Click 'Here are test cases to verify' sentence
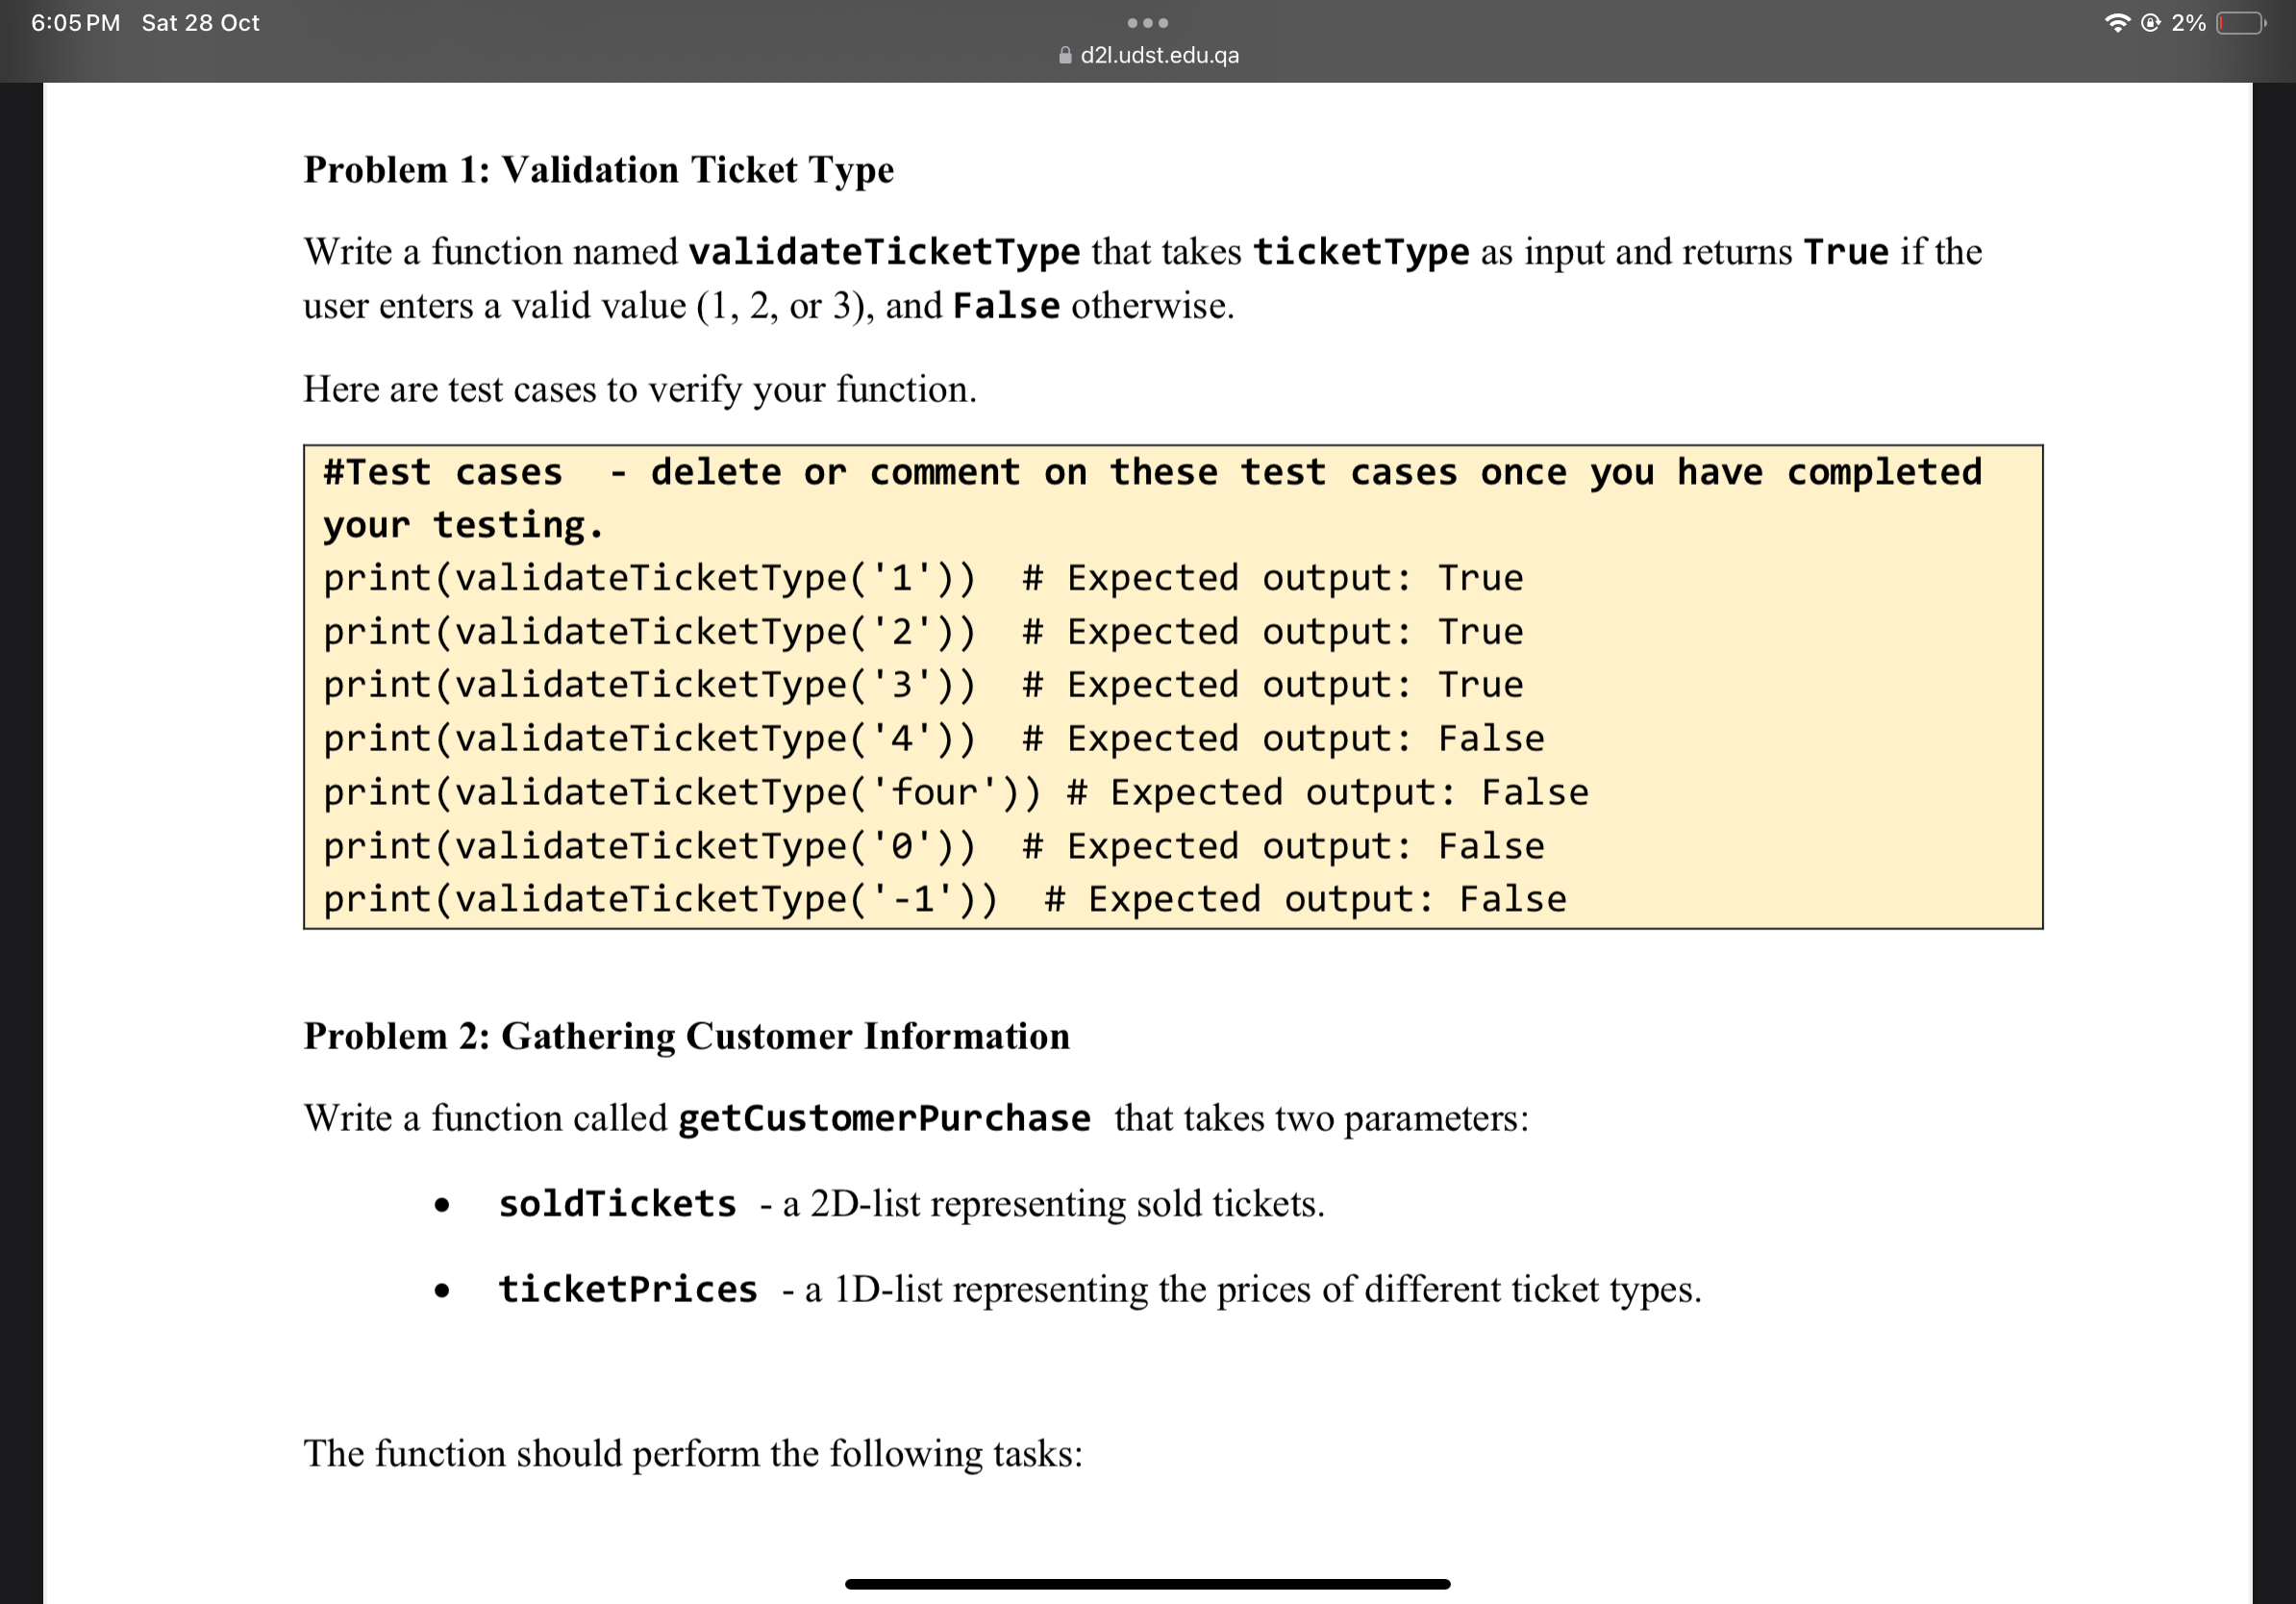The image size is (2296, 1604). click(x=640, y=389)
